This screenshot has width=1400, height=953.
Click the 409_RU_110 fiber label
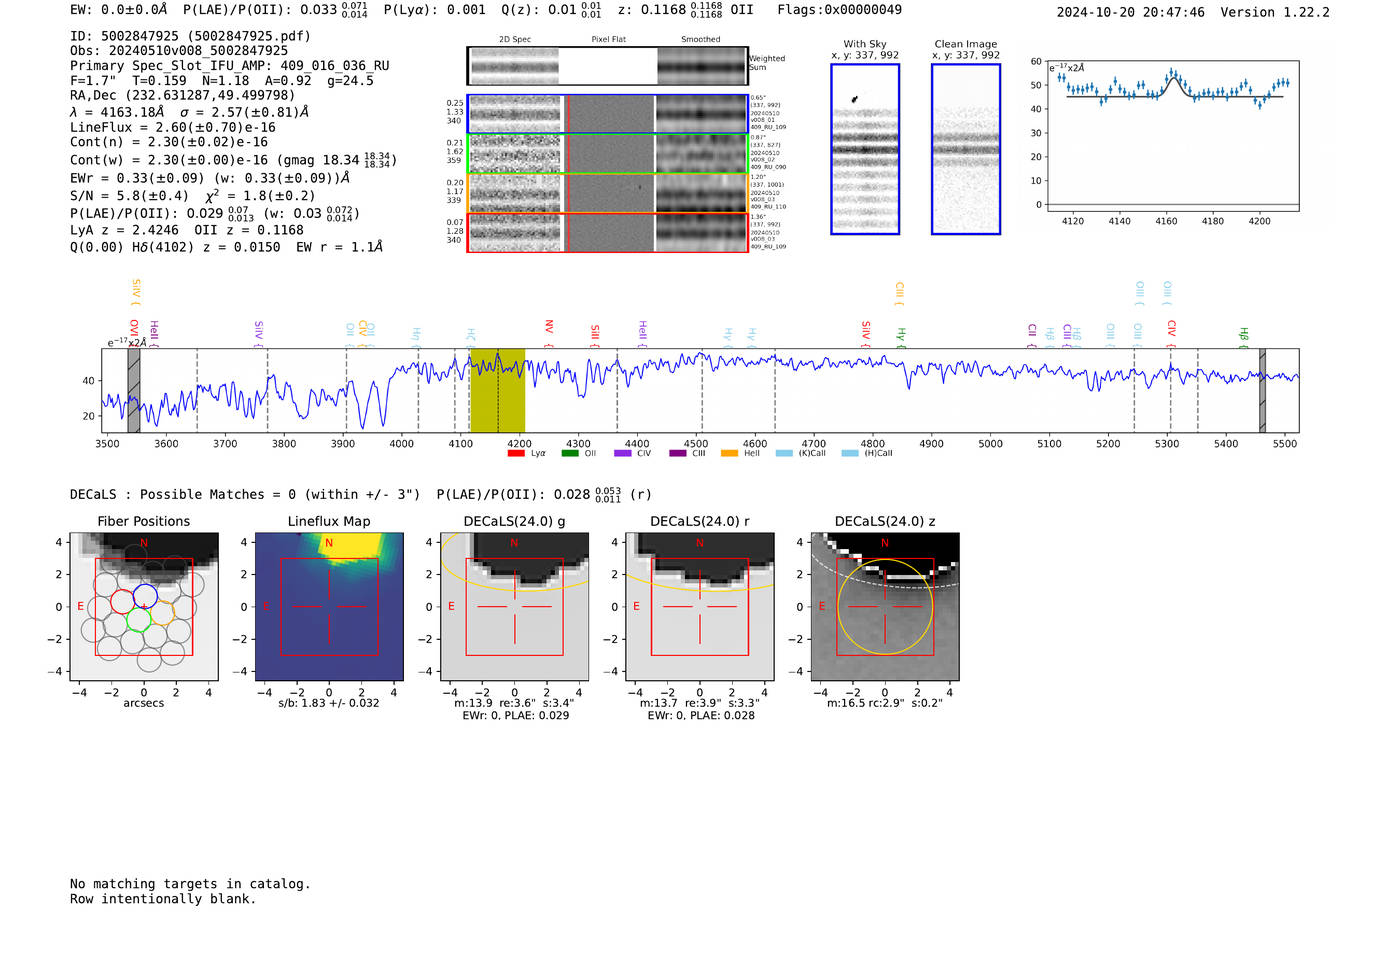pos(768,207)
